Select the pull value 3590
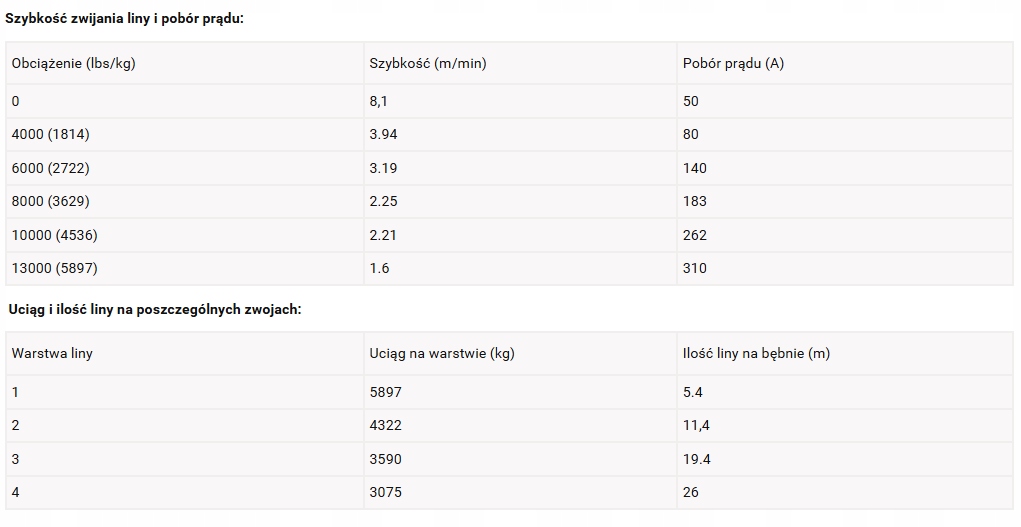1021x527 pixels. click(385, 459)
